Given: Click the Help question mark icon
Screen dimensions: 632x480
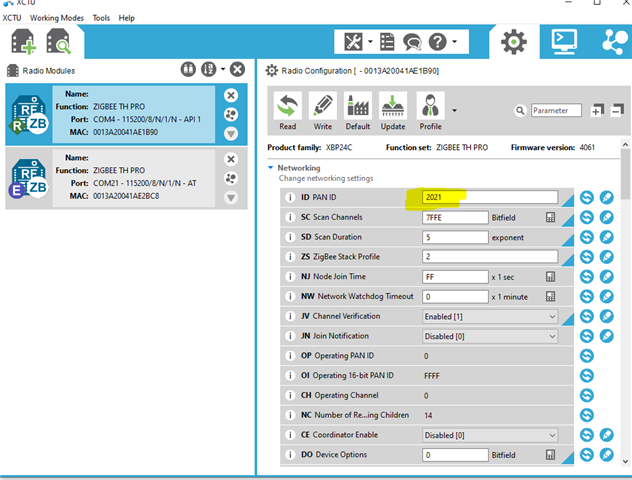Looking at the screenshot, I should (438, 42).
